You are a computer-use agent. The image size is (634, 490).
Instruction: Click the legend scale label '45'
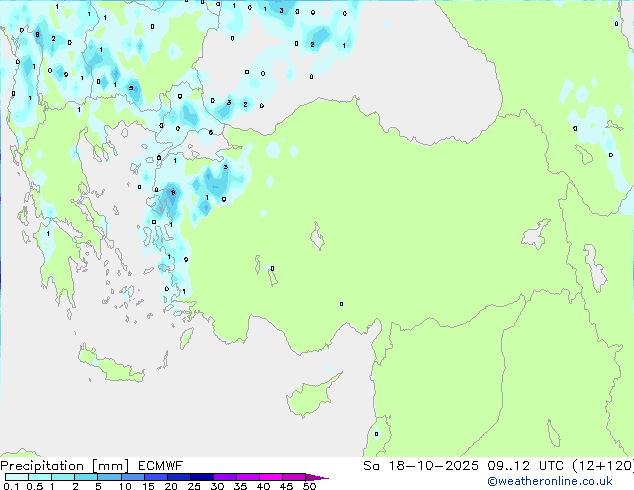point(286,486)
